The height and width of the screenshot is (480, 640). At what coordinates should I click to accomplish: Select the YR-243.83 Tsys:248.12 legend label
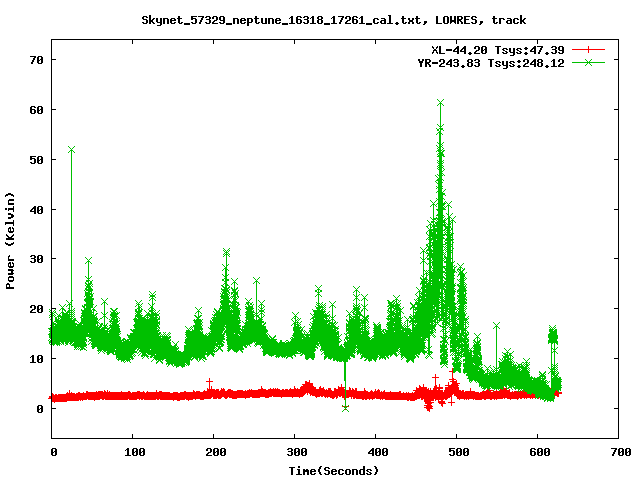(491, 63)
